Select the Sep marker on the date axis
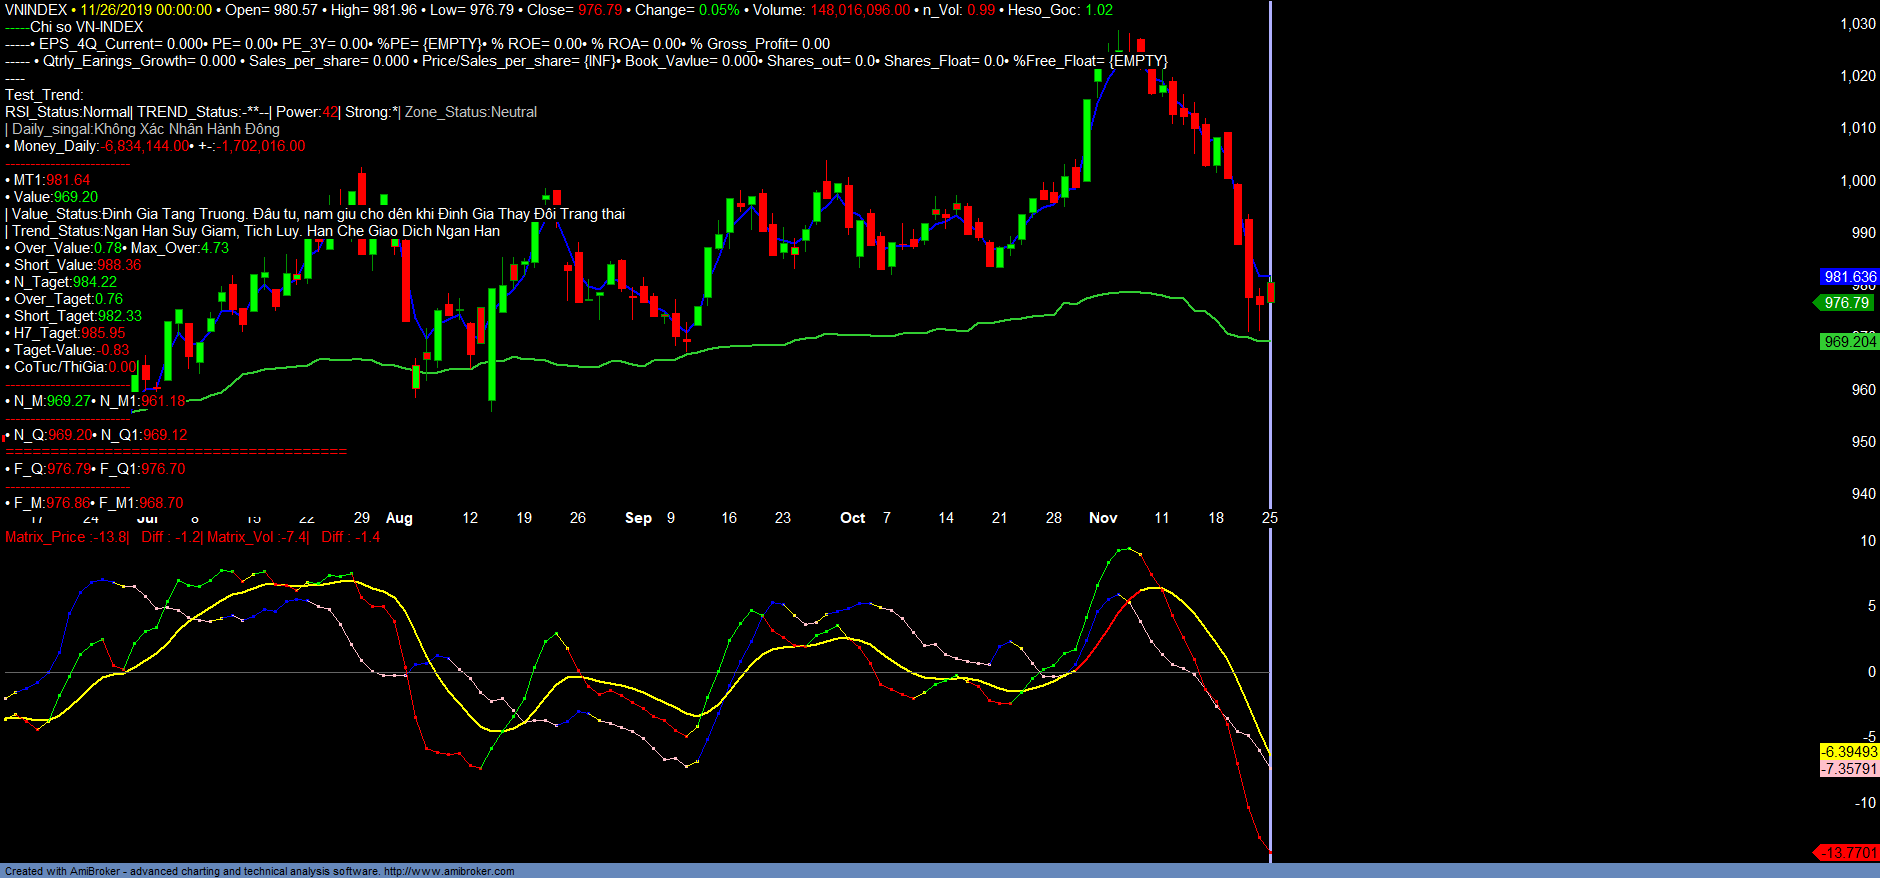This screenshot has height=878, width=1880. click(638, 518)
